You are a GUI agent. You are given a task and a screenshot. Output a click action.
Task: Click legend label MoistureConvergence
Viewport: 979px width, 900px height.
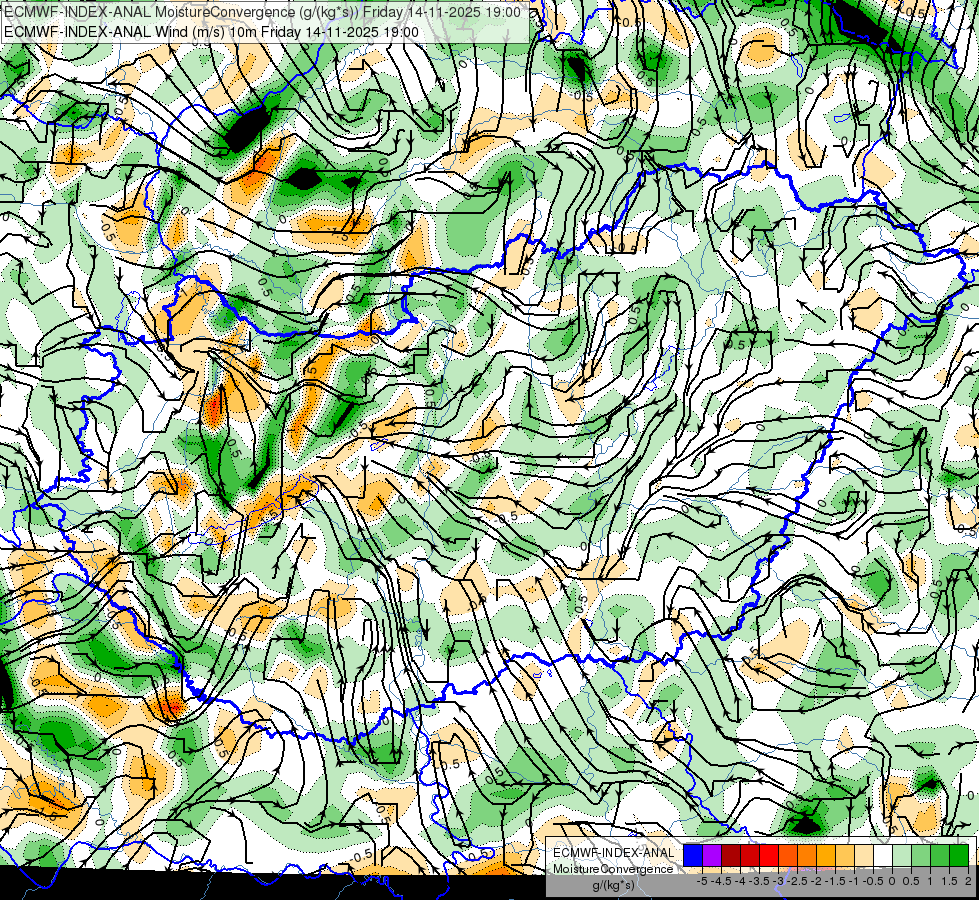pyautogui.click(x=613, y=869)
